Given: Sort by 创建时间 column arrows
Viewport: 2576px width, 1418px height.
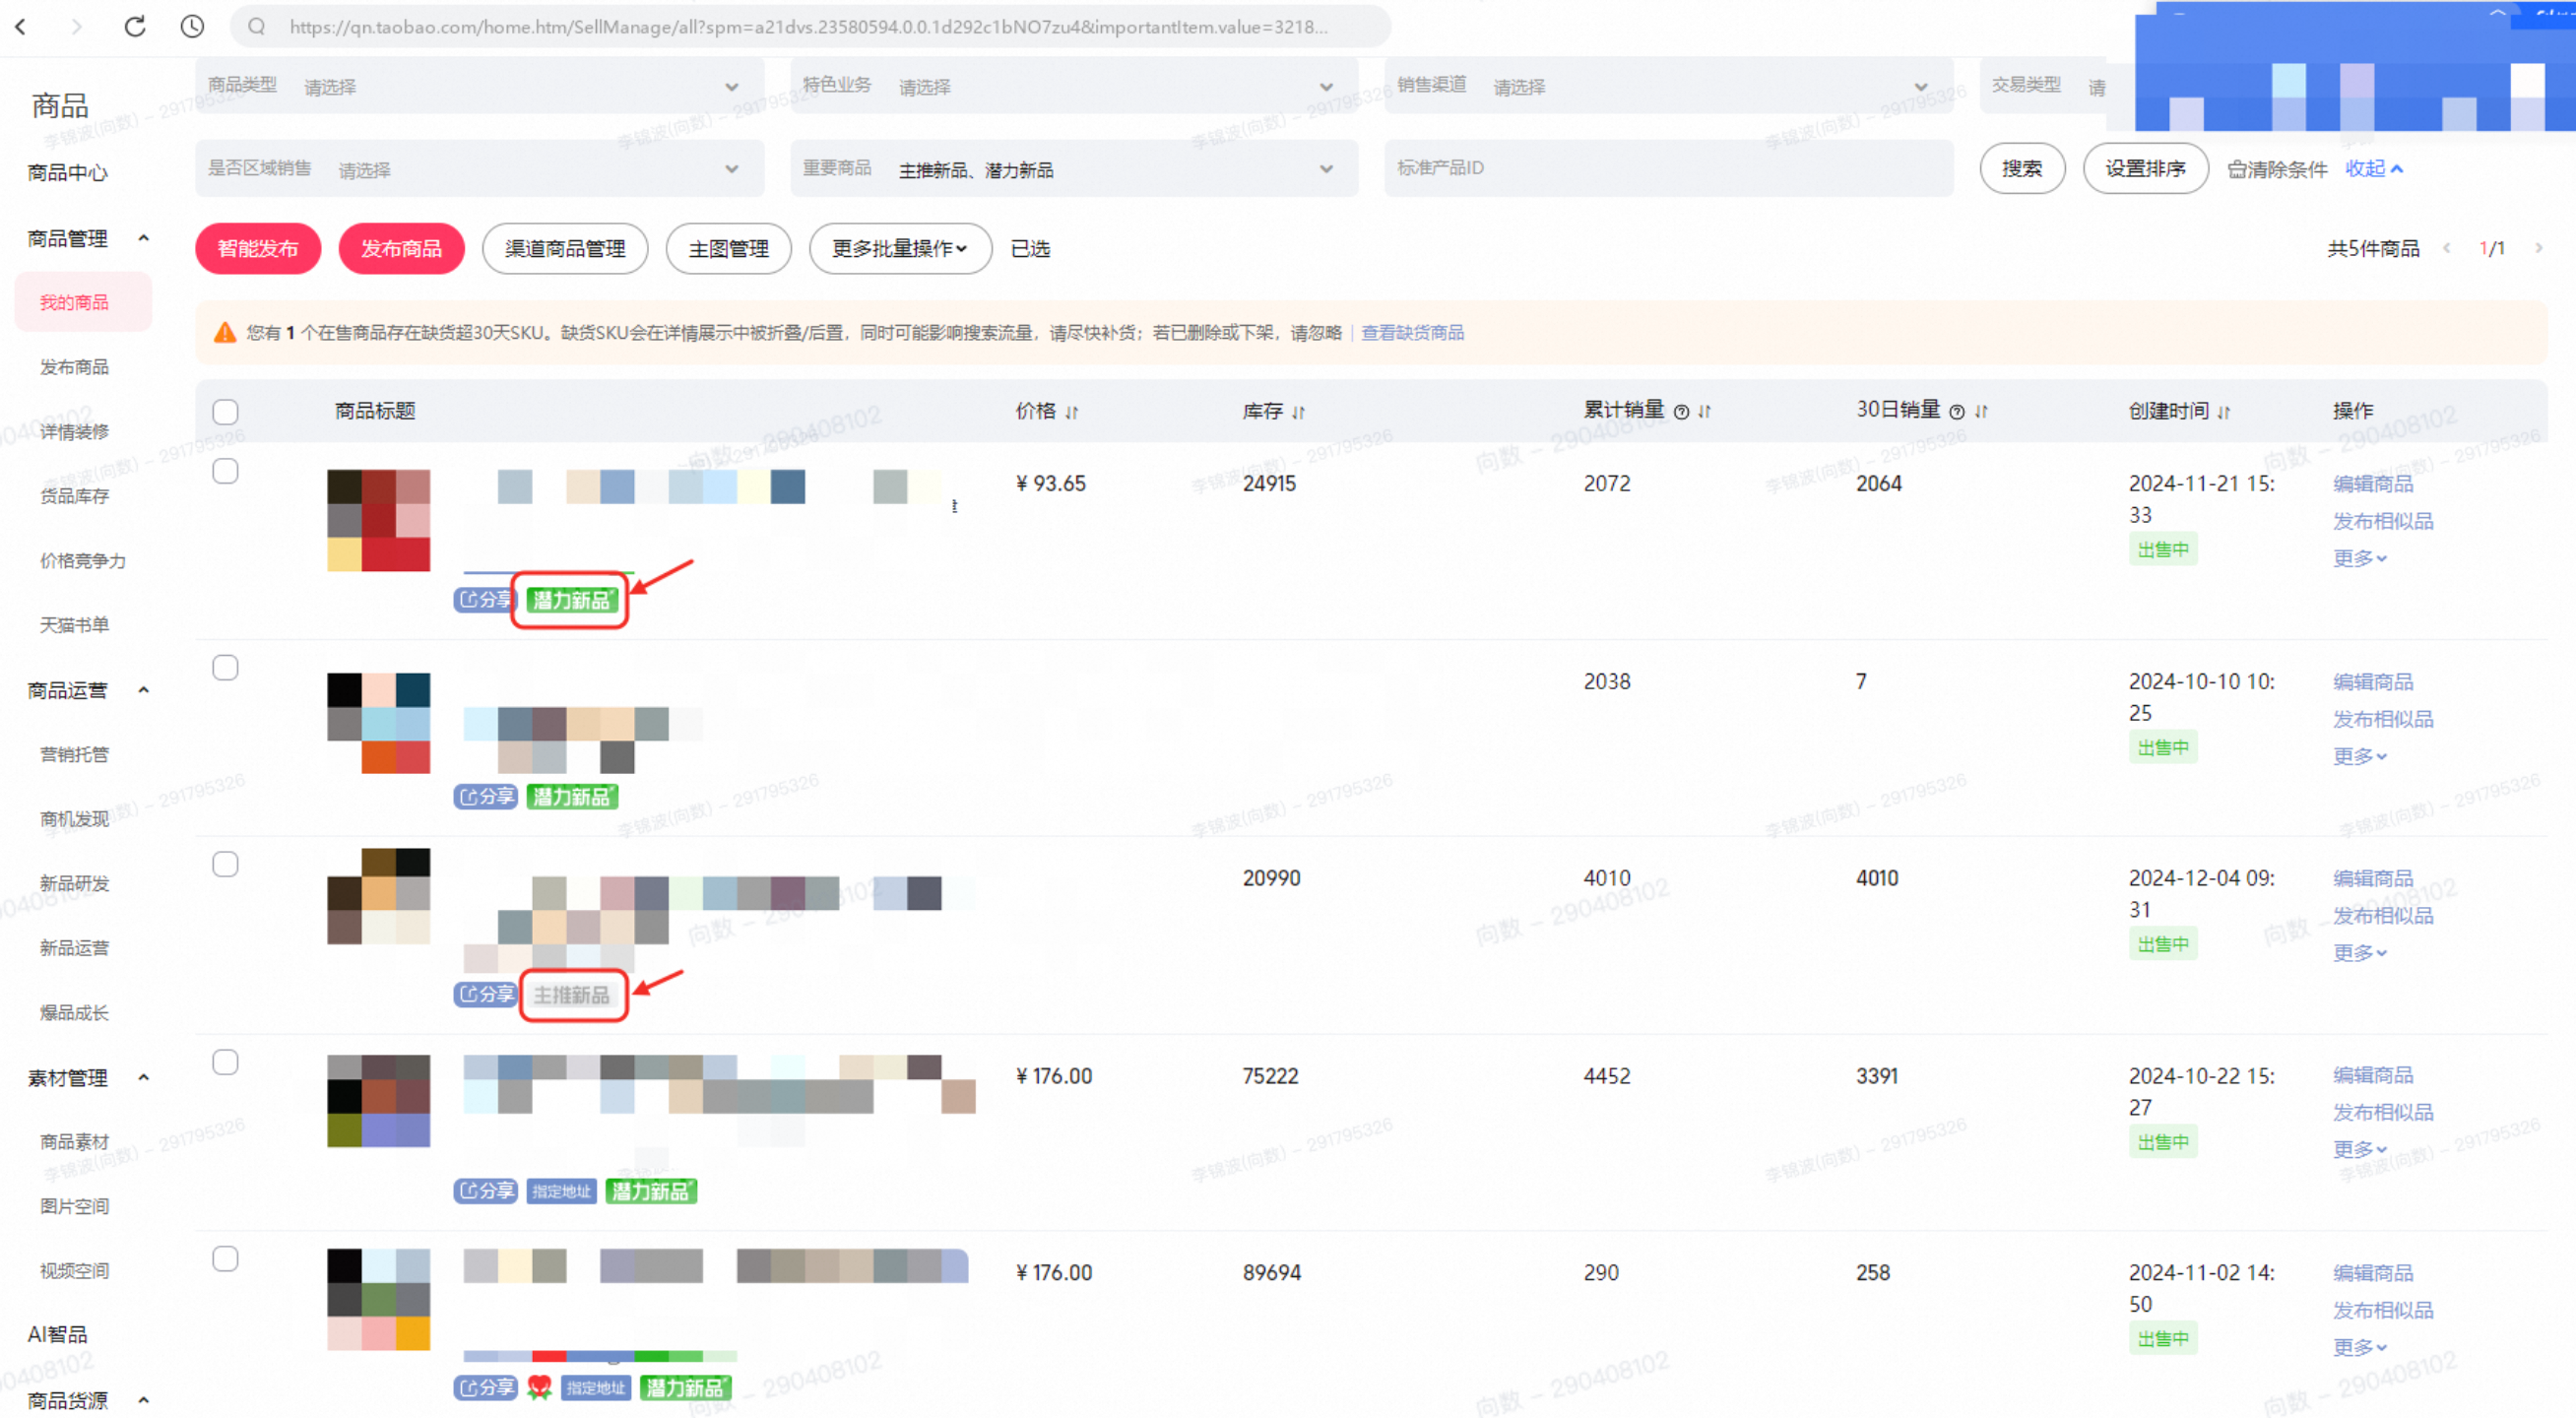Looking at the screenshot, I should [2224, 412].
